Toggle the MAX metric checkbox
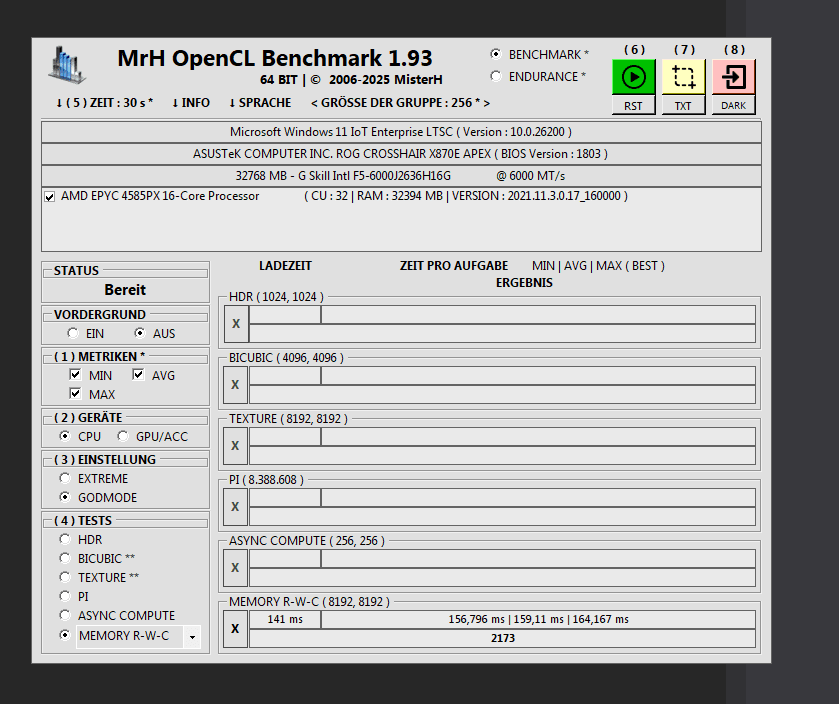Viewport: 839px width, 704px height. (x=75, y=394)
